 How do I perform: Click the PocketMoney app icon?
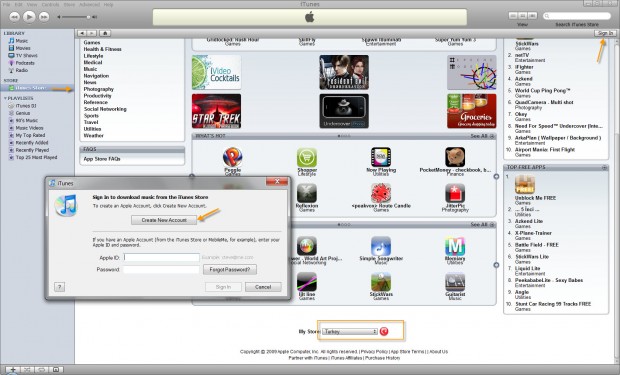pos(455,157)
